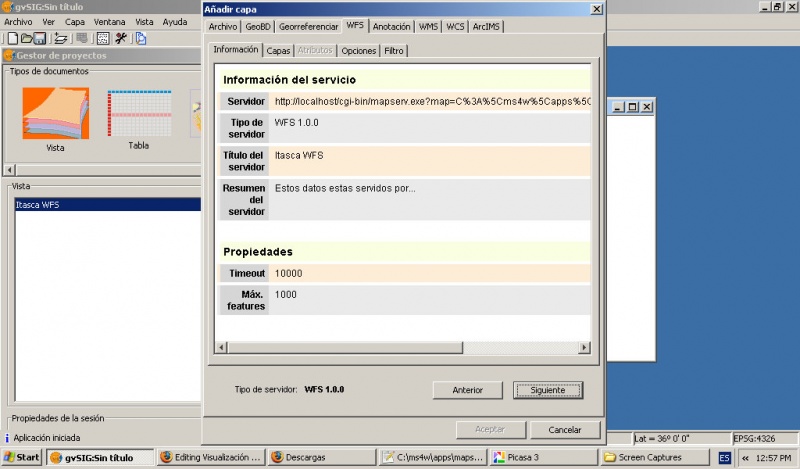This screenshot has height=469, width=800.
Task: Open the Opciones sub-tab
Action: [x=358, y=50]
